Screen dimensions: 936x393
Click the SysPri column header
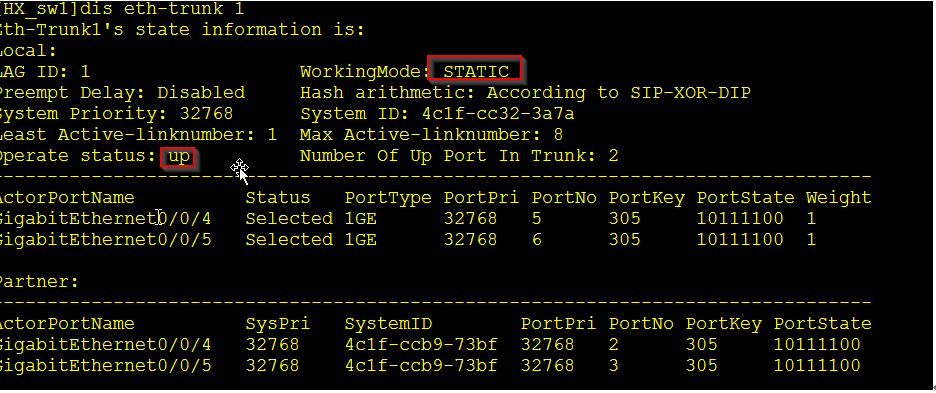tap(278, 324)
